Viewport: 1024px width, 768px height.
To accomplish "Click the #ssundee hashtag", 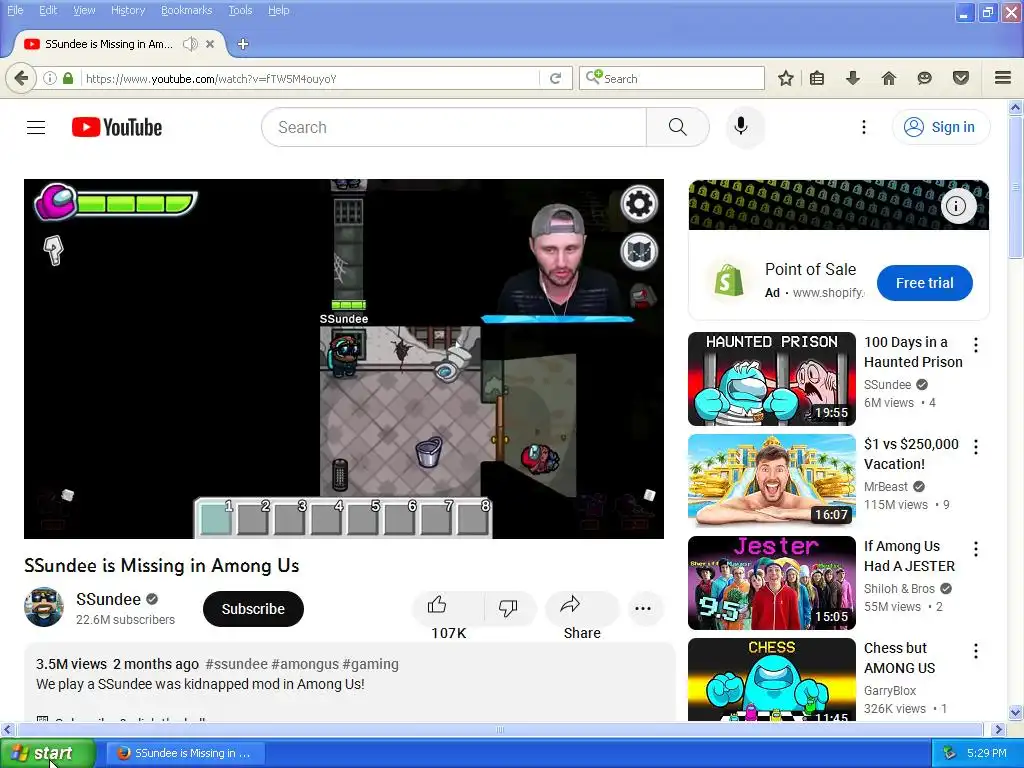I will click(x=236, y=664).
